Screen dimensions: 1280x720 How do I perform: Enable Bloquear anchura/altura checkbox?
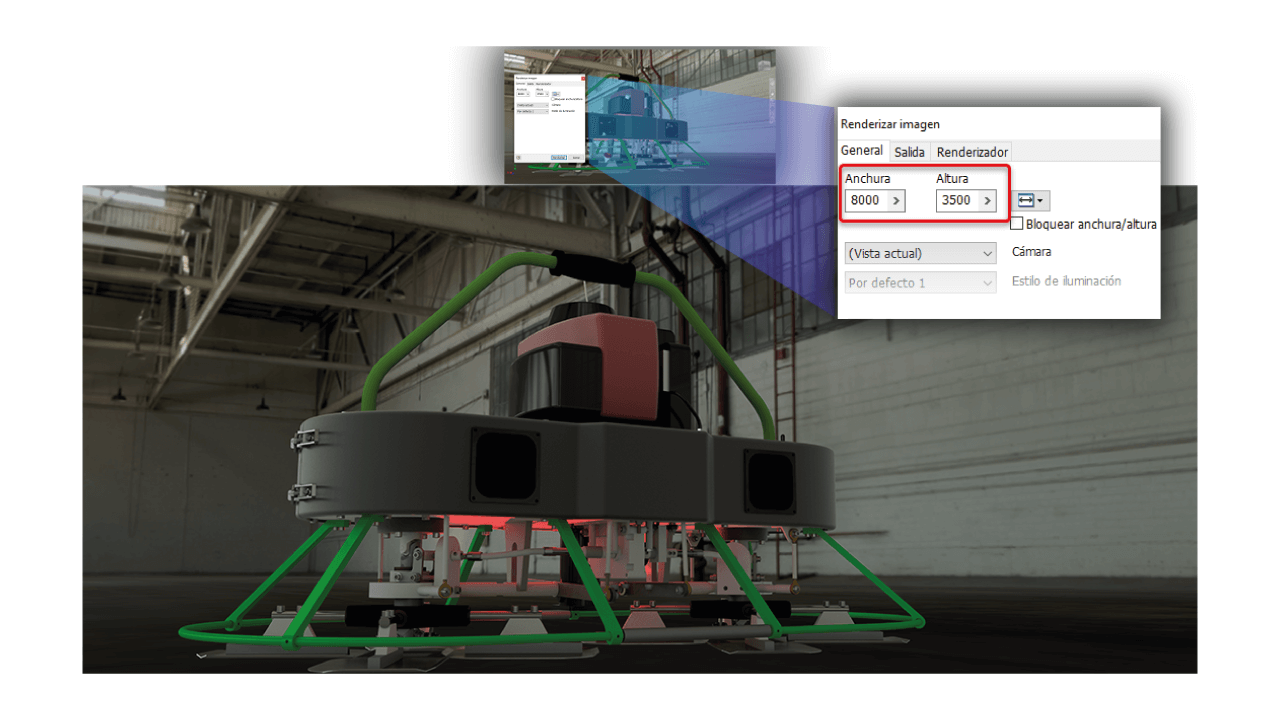1017,224
